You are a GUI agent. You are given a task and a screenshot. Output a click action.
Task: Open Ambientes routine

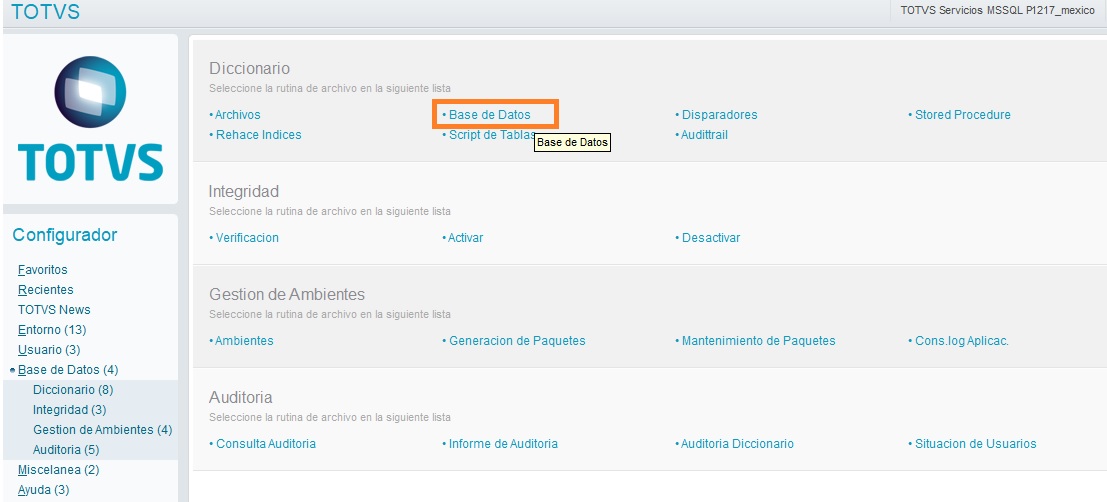[244, 340]
